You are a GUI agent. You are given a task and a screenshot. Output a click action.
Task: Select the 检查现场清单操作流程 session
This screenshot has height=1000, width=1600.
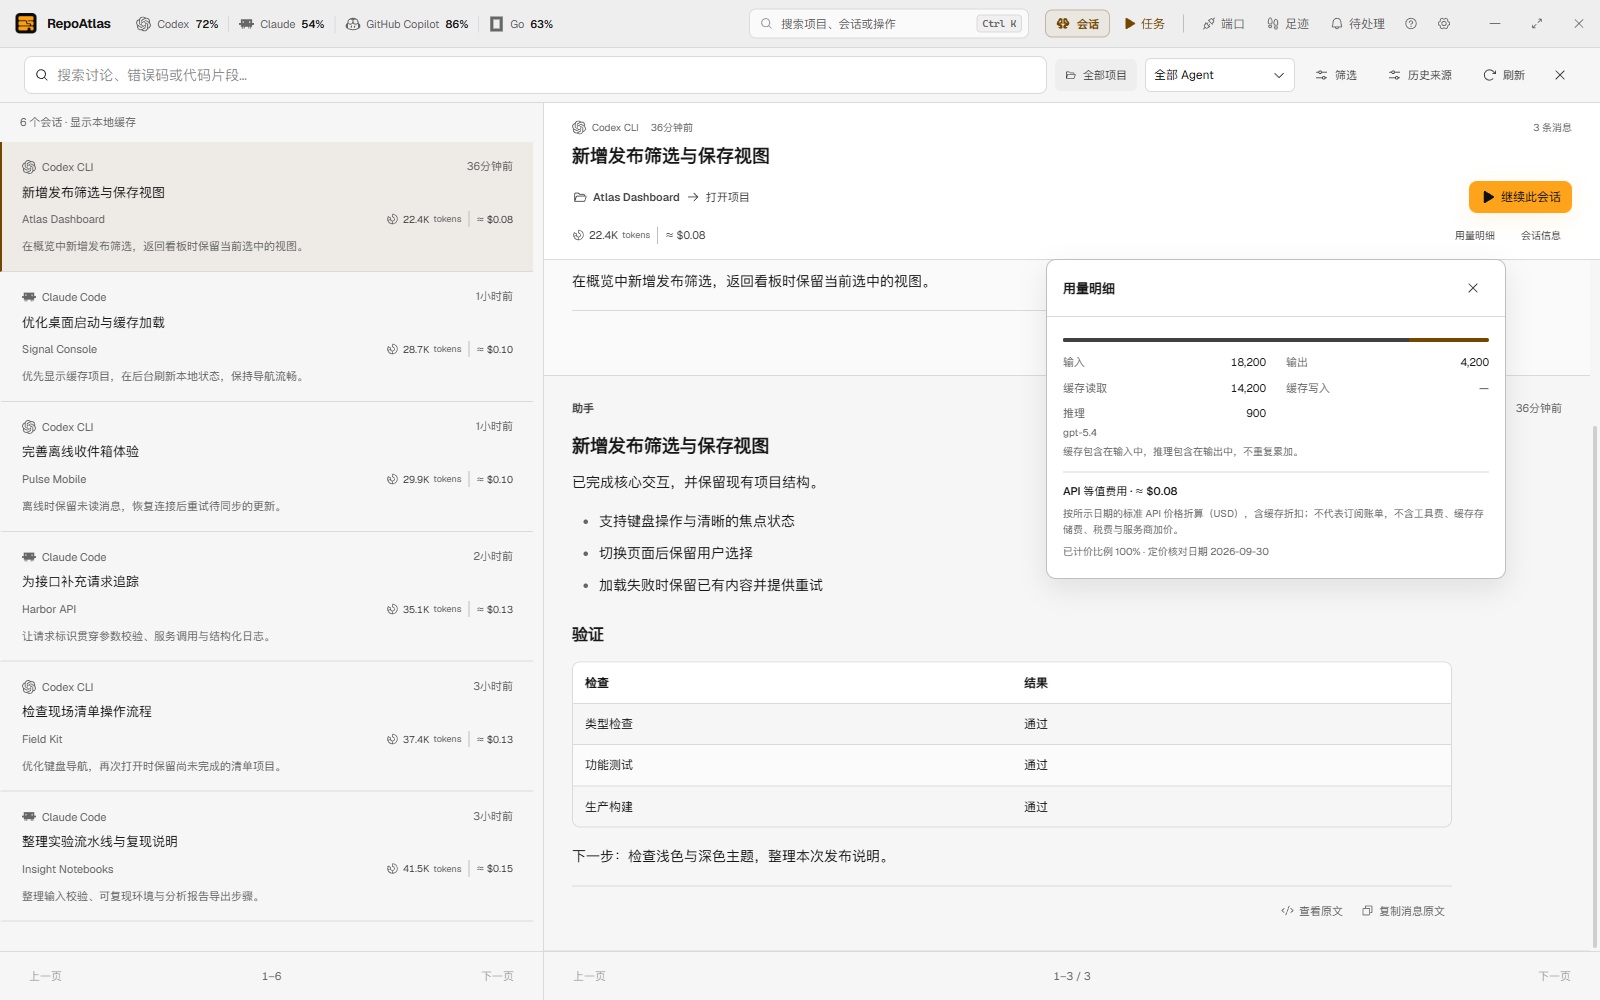tap(267, 727)
